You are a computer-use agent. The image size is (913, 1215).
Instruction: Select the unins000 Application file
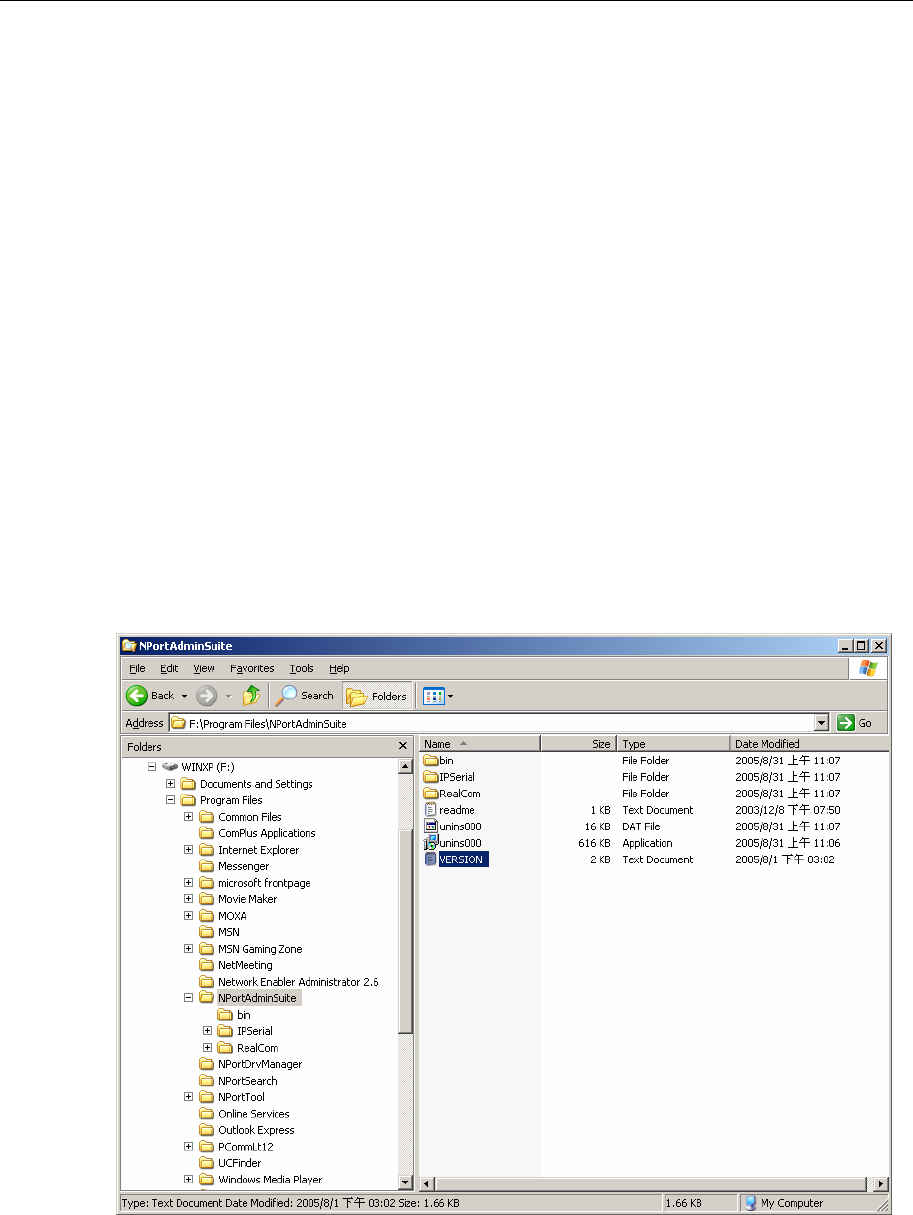(x=453, y=843)
